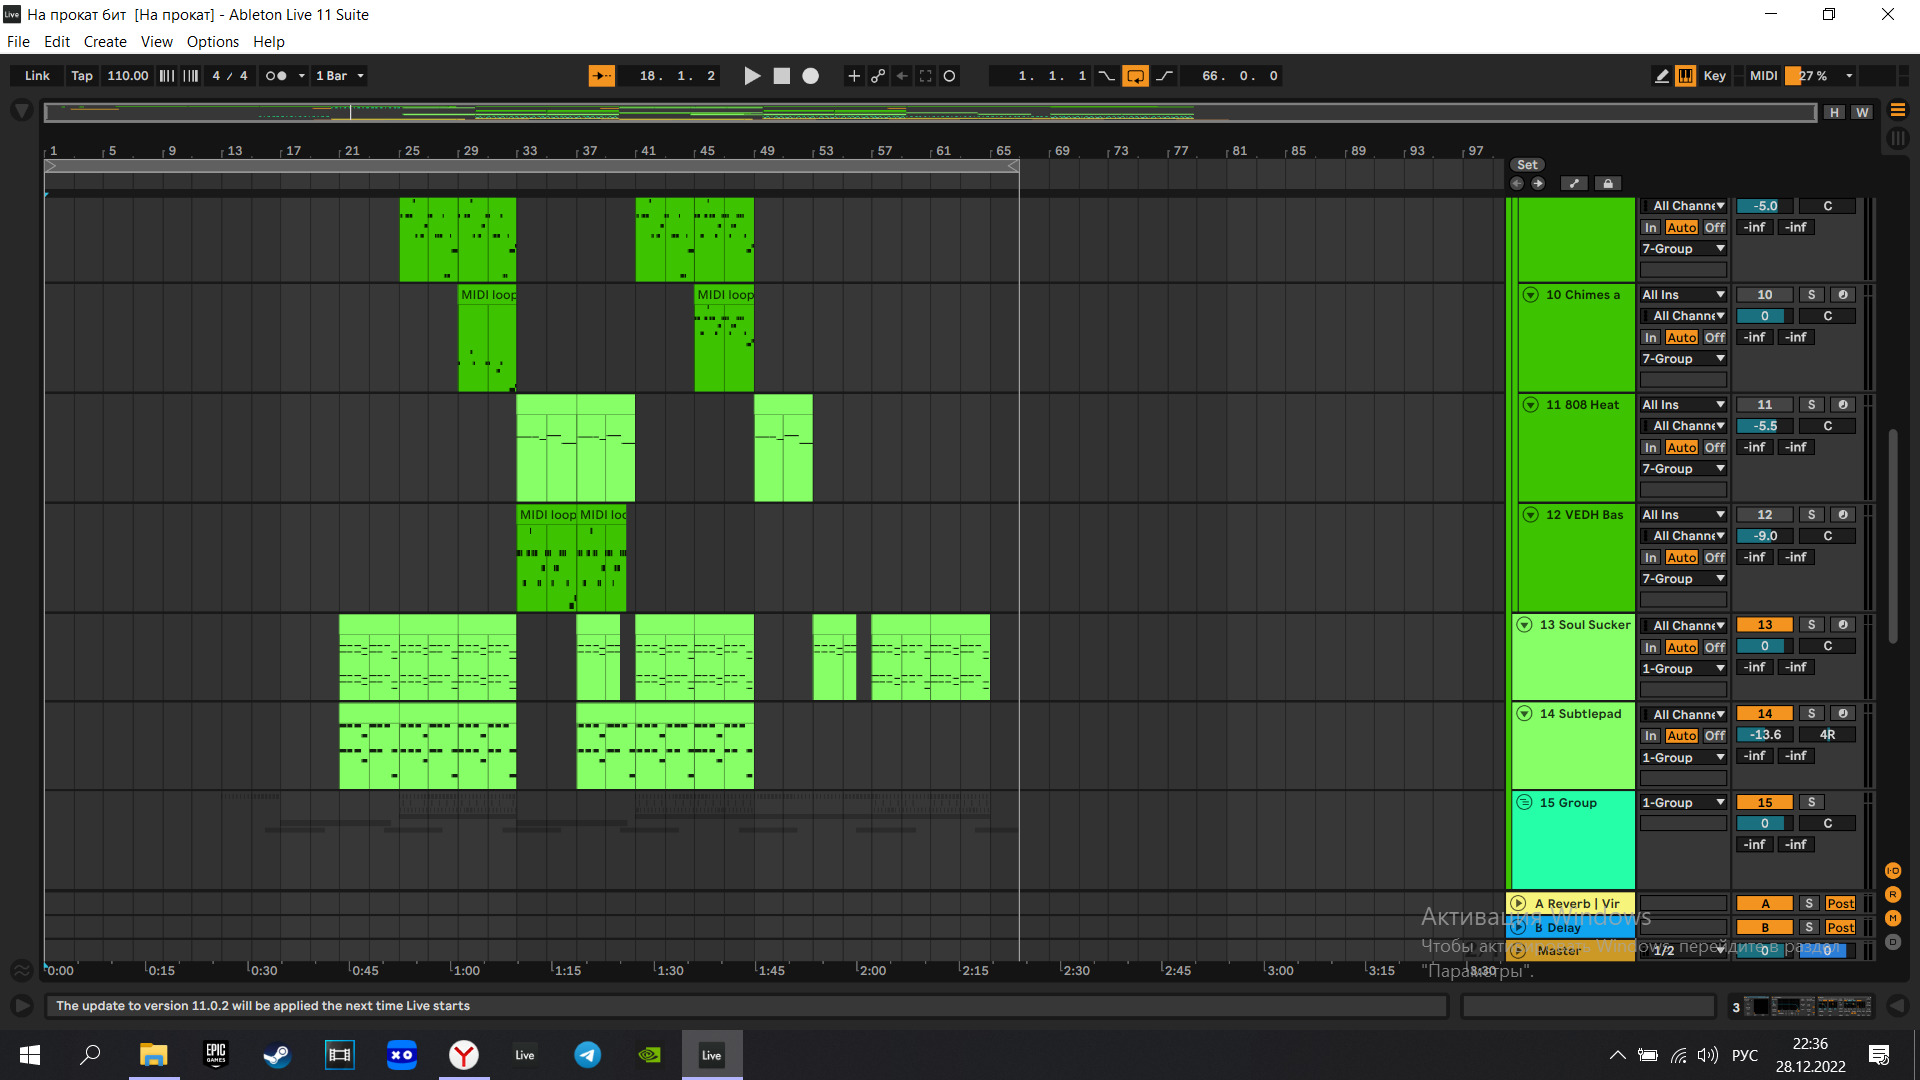Image resolution: width=1920 pixels, height=1080 pixels.
Task: Fold the 11 808 Heat track
Action: [x=1530, y=405]
